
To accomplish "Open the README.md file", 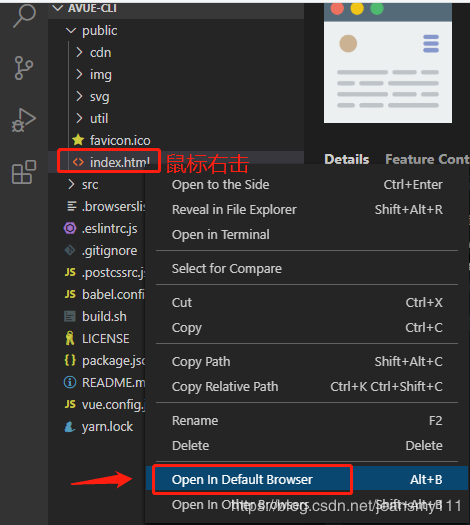I will 113,382.
